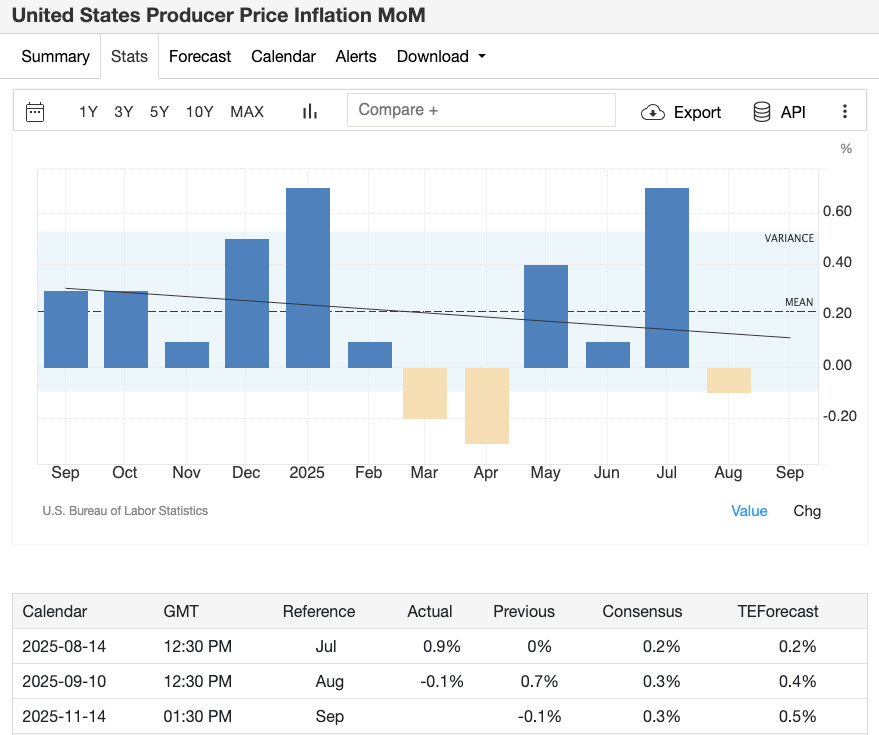Click the April negative beige bar
This screenshot has height=735, width=879.
point(487,405)
